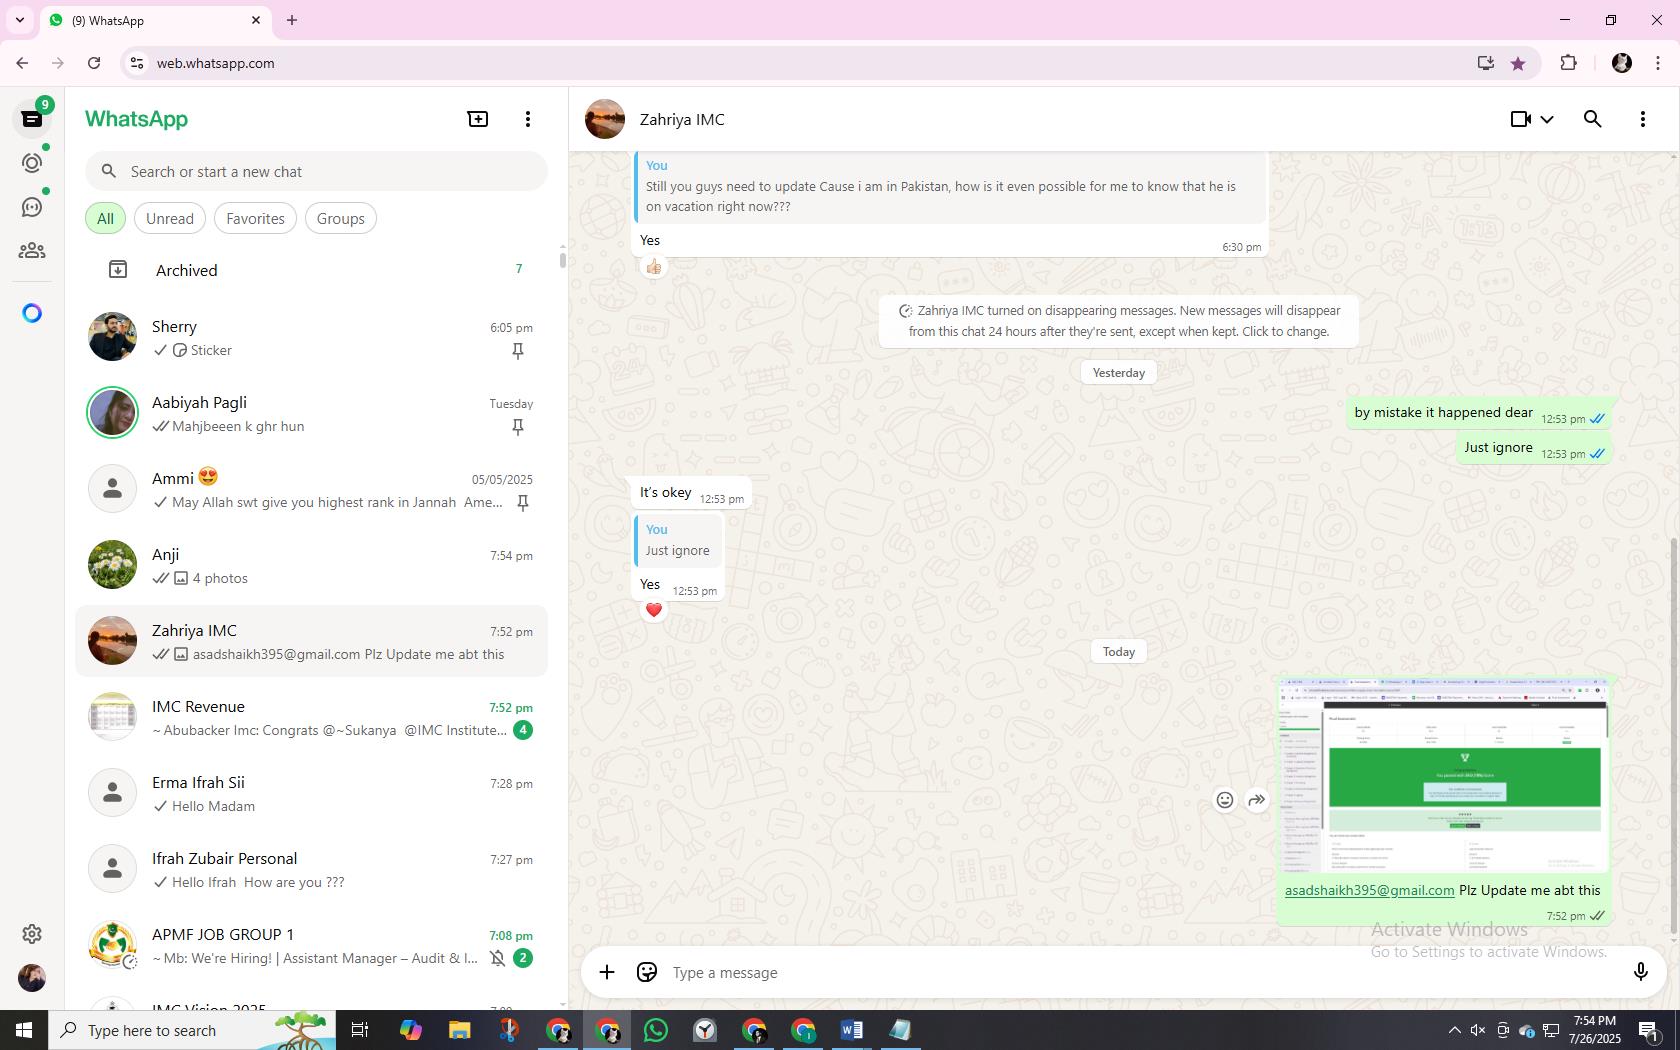Open a new browser tab
Viewport: 1680px width, 1050px height.
coord(292,20)
